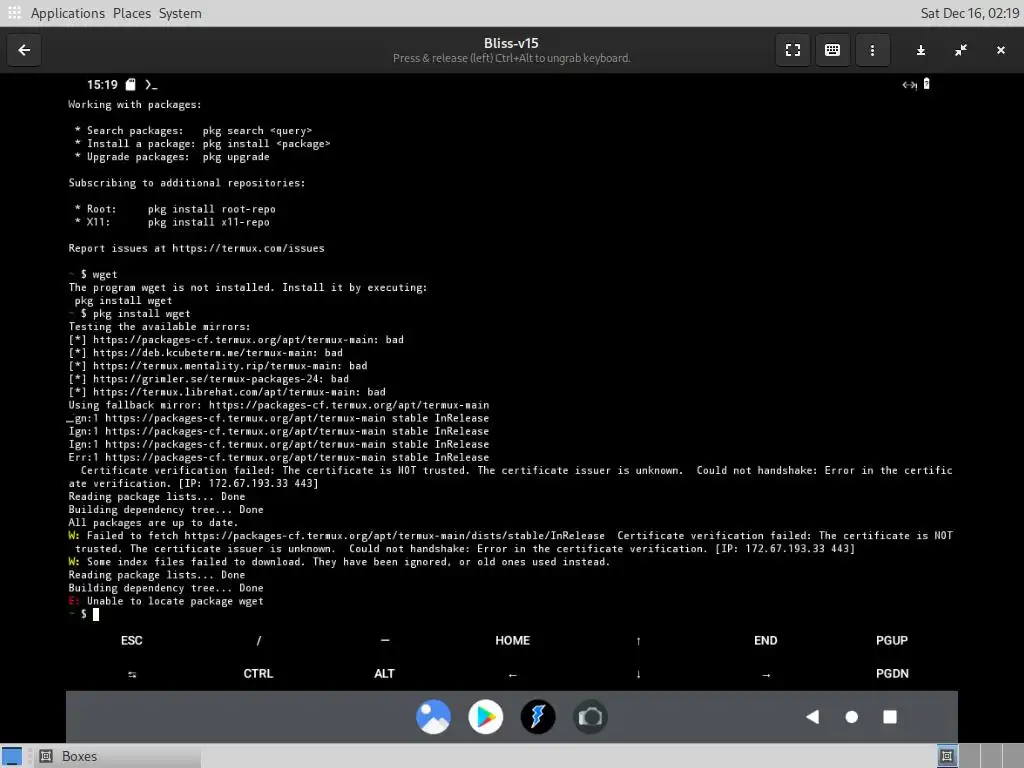Tap the ESC extra key
This screenshot has width=1024, height=768.
[131, 641]
